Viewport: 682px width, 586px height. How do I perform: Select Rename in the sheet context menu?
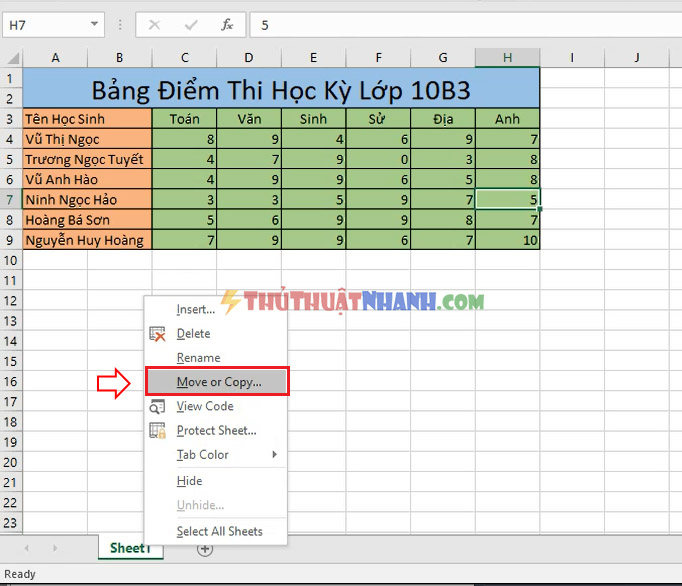[198, 358]
